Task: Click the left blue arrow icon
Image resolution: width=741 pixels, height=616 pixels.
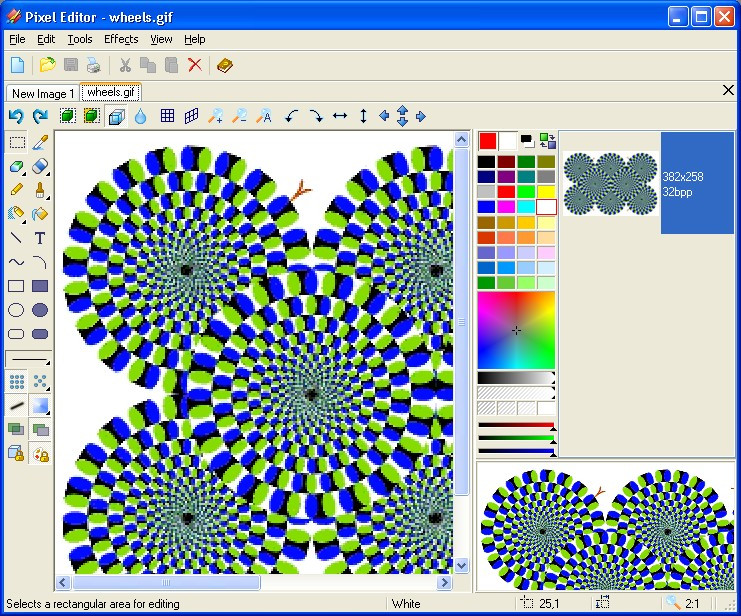Action: pyautogui.click(x=384, y=116)
